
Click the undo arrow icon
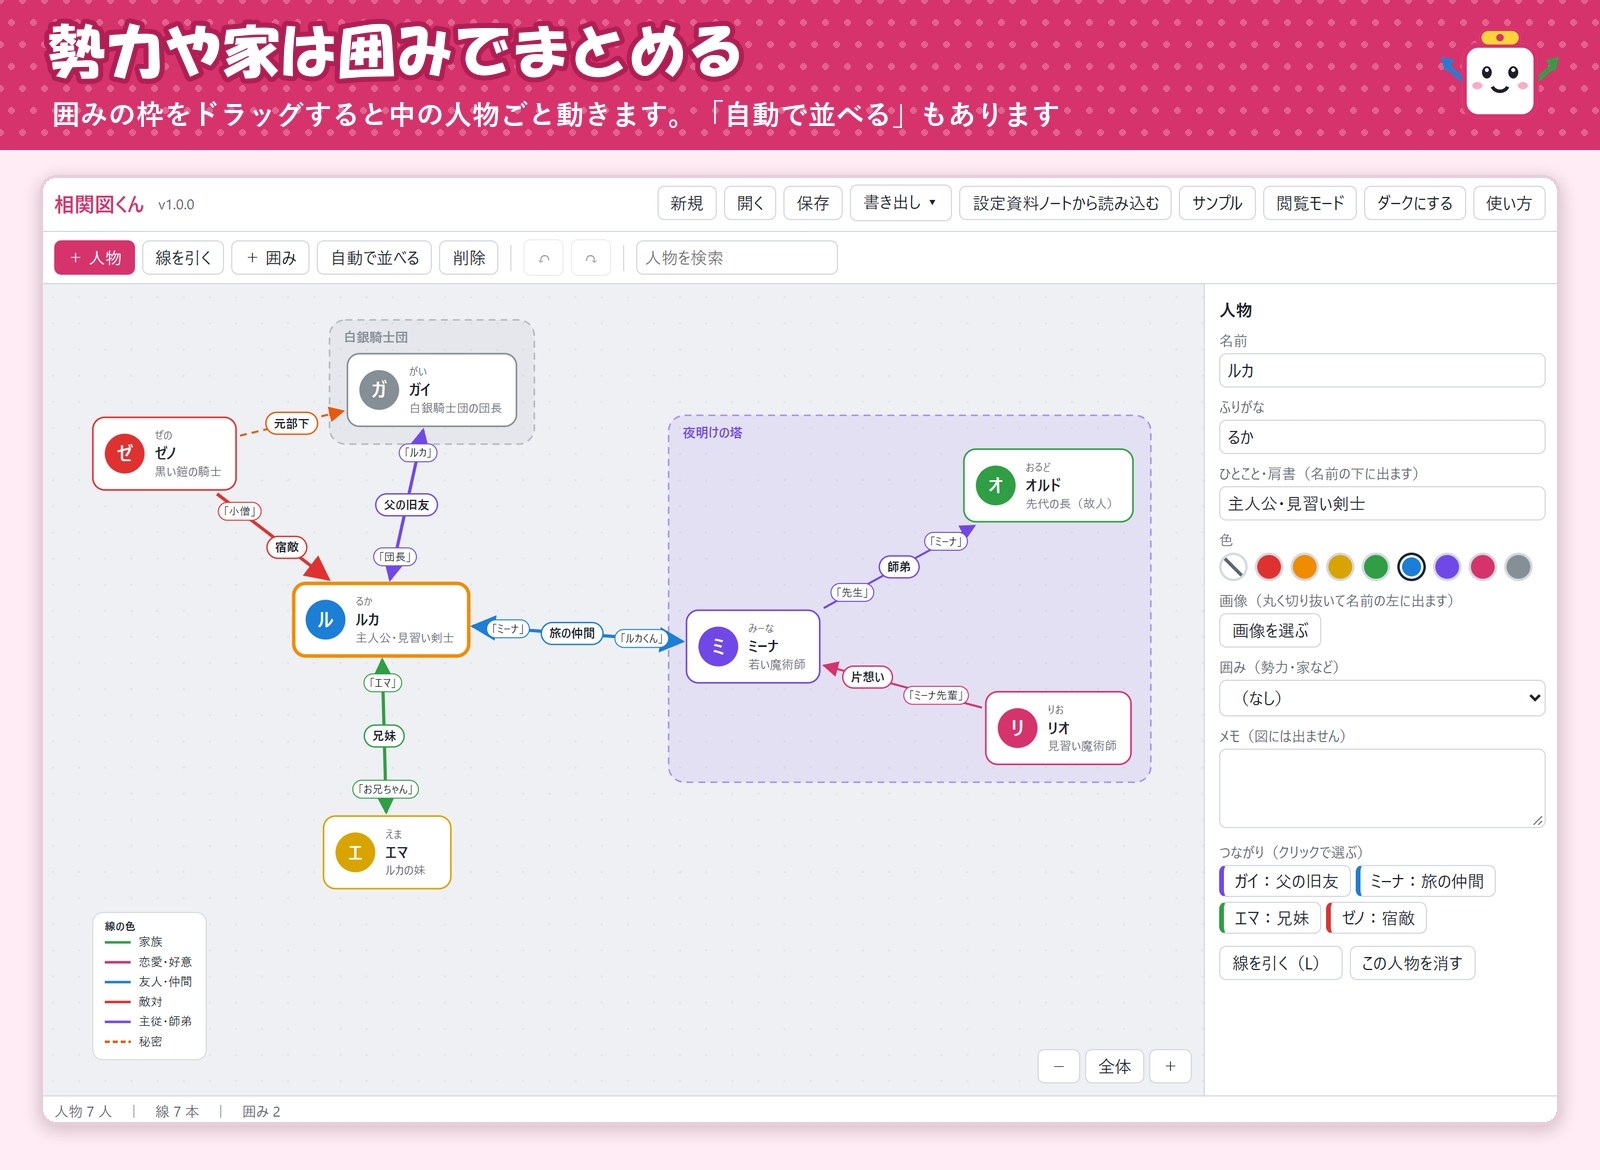(x=543, y=258)
